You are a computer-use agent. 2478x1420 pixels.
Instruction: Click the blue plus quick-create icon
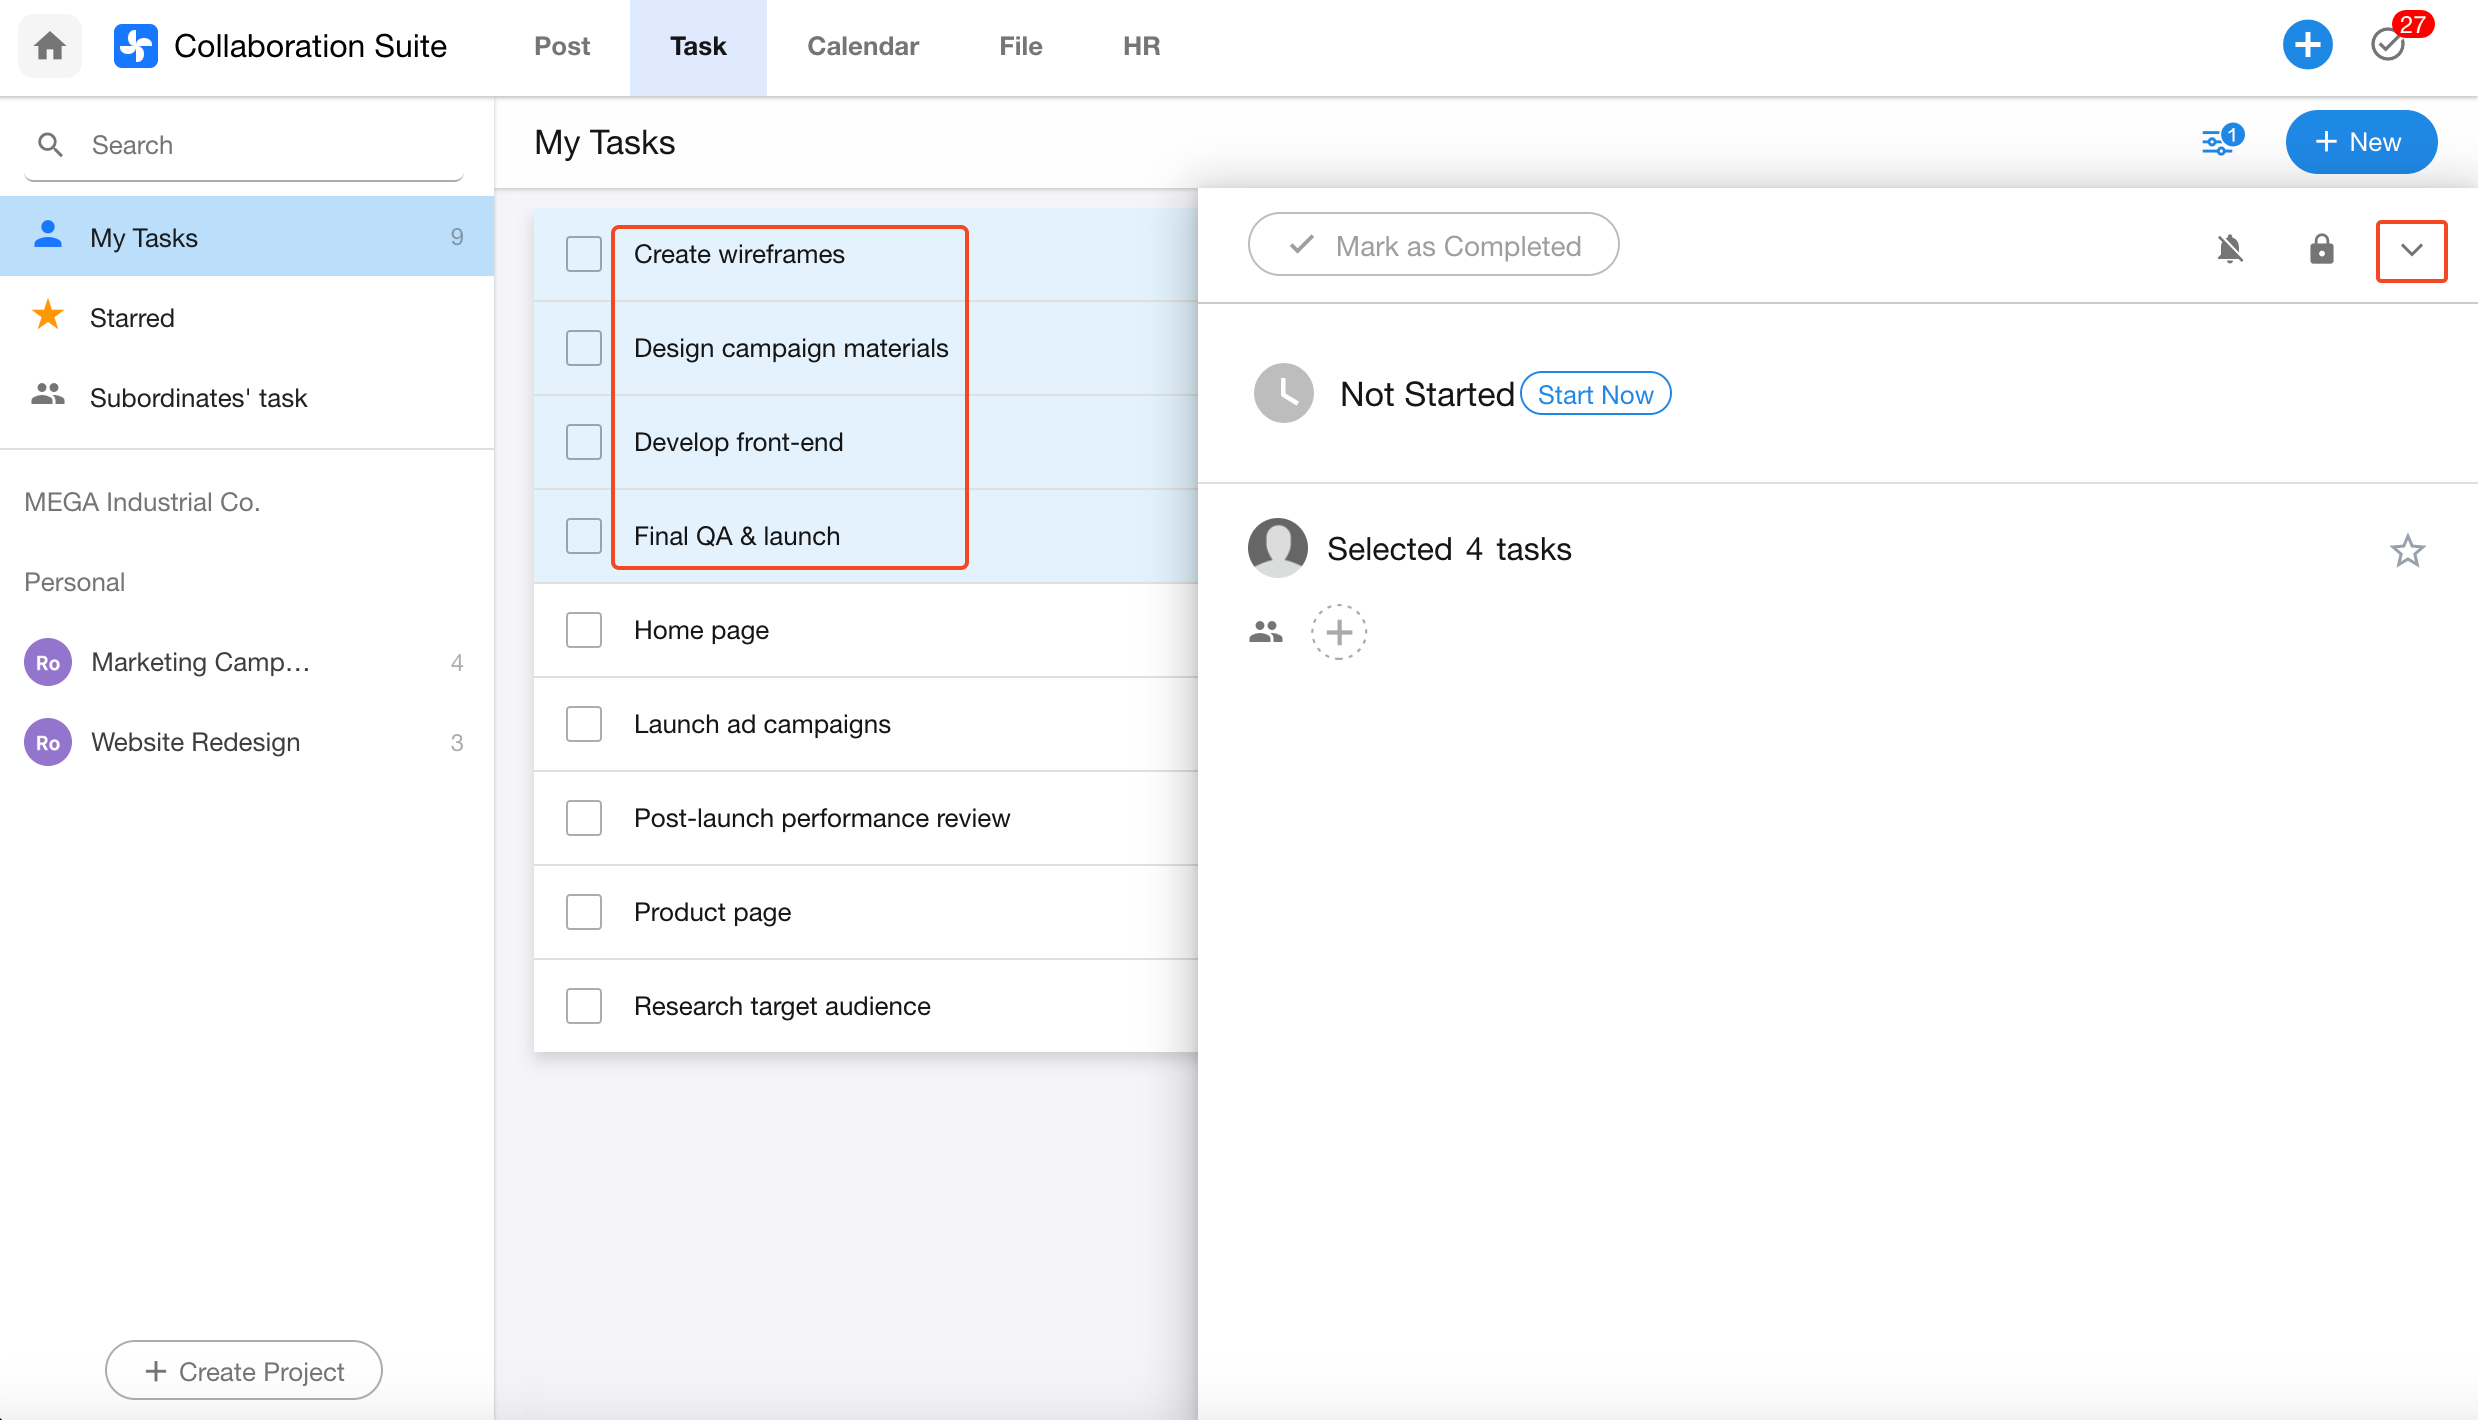2307,45
